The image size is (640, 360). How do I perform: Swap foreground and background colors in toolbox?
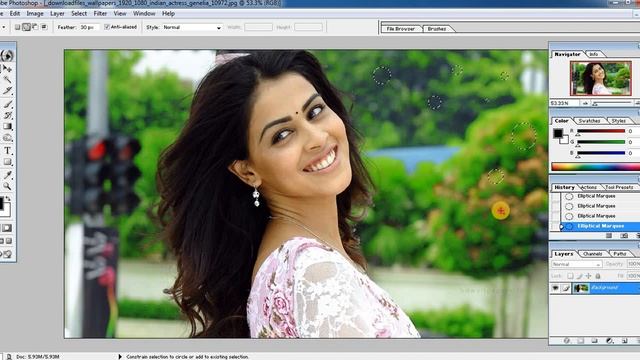click(9, 198)
